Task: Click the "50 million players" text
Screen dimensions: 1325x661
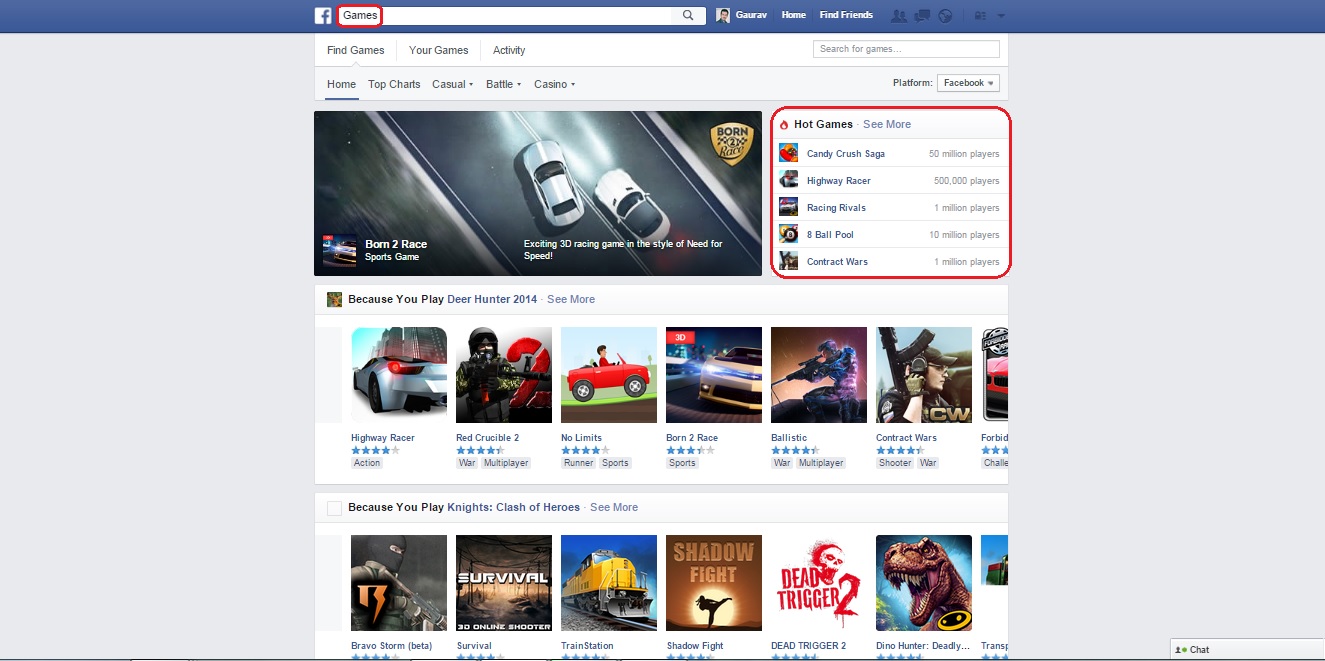Action: [x=964, y=154]
